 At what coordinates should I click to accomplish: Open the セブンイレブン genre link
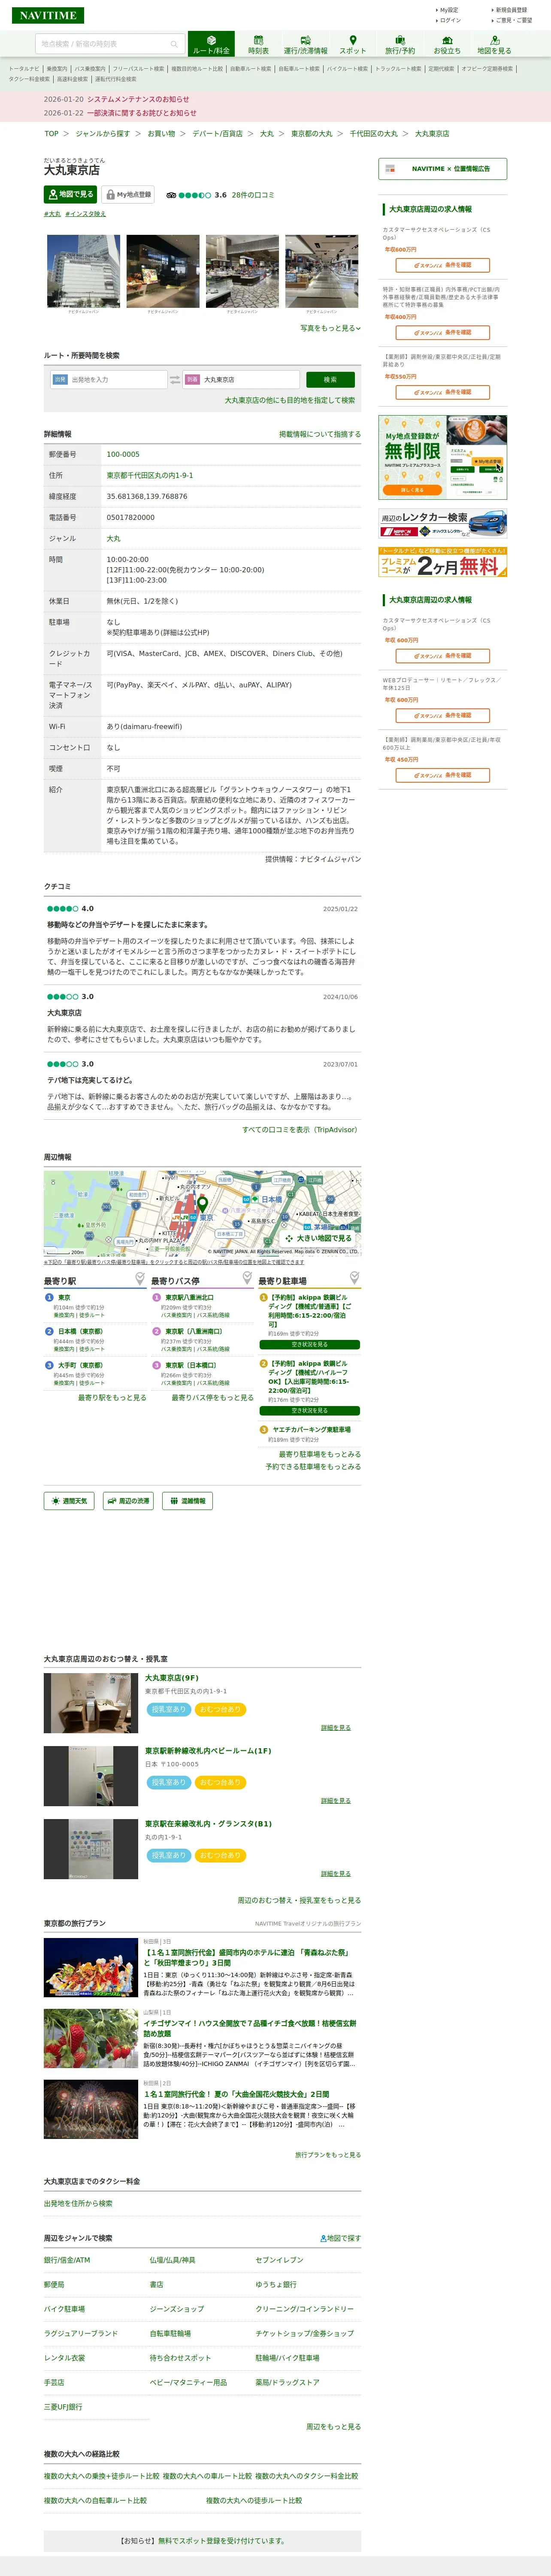[279, 2260]
